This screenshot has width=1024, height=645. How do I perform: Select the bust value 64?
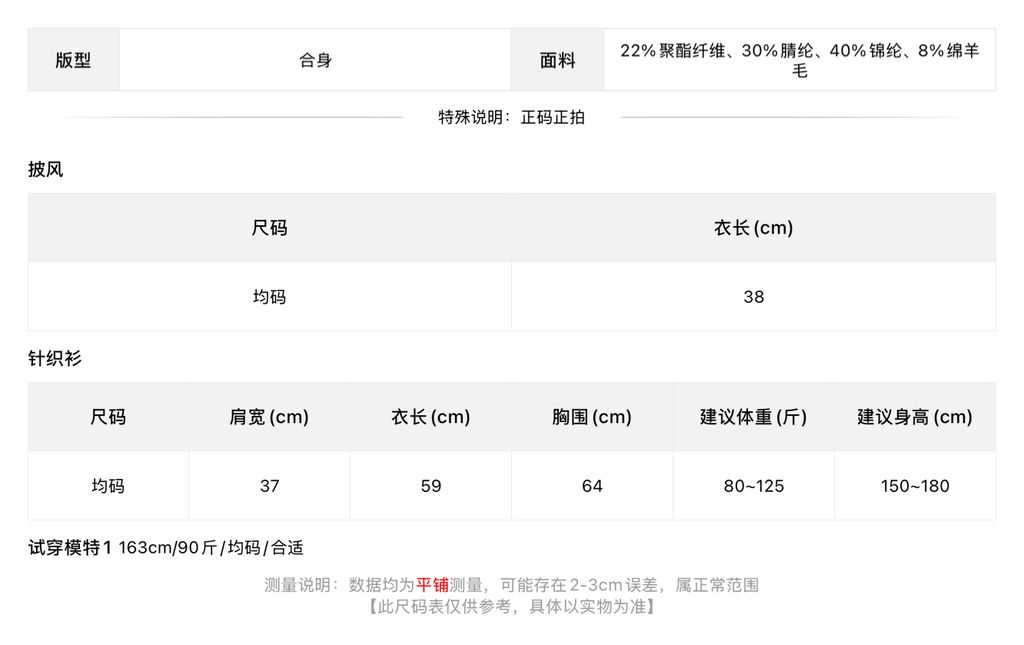tap(592, 486)
